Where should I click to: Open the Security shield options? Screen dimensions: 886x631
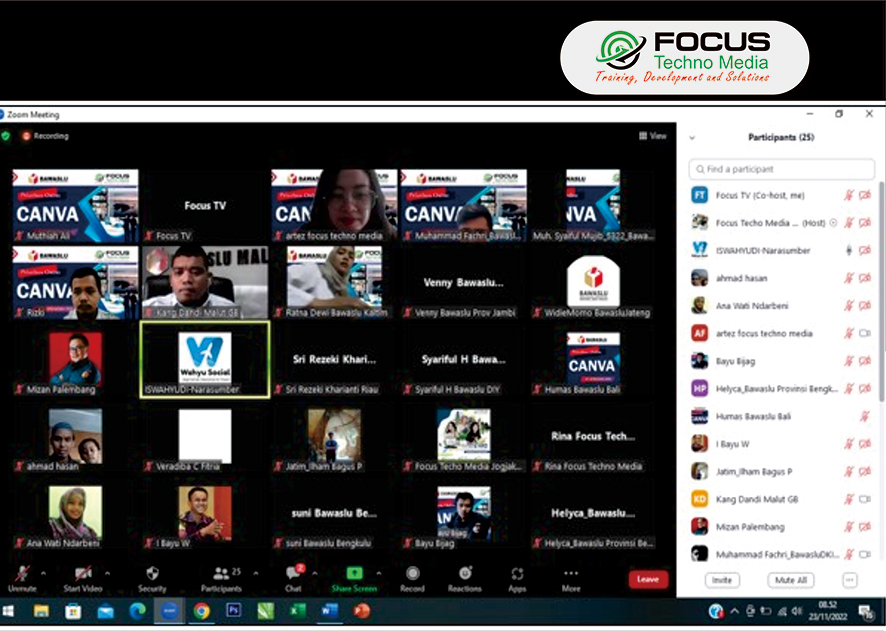coord(152,577)
